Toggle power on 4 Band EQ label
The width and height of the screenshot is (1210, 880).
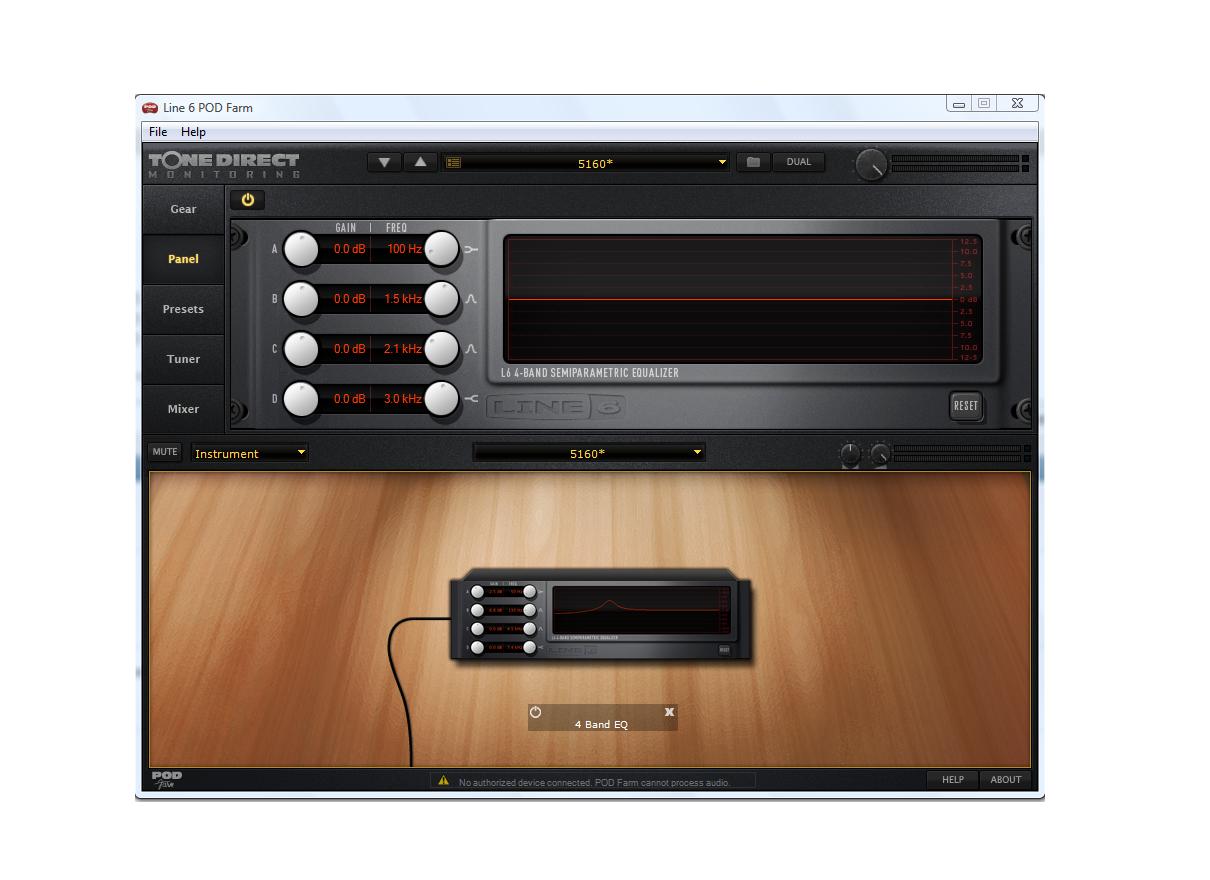[x=535, y=712]
